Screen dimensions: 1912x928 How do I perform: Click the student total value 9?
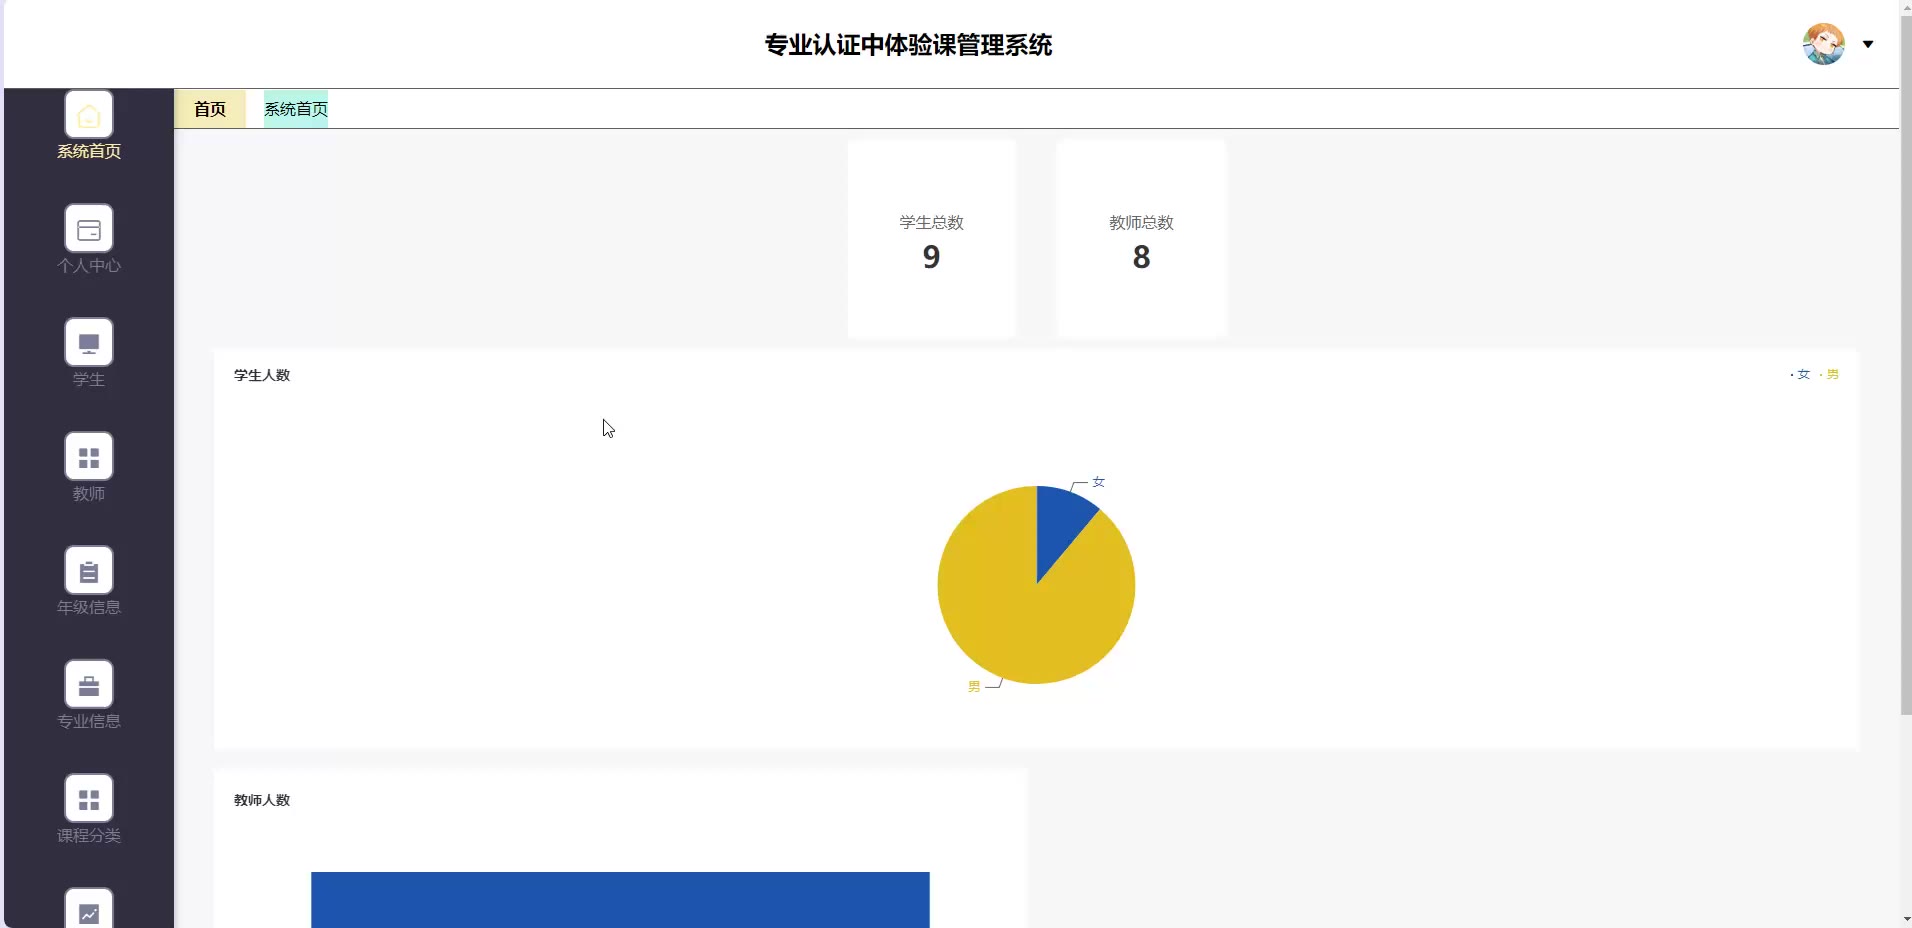coord(931,257)
